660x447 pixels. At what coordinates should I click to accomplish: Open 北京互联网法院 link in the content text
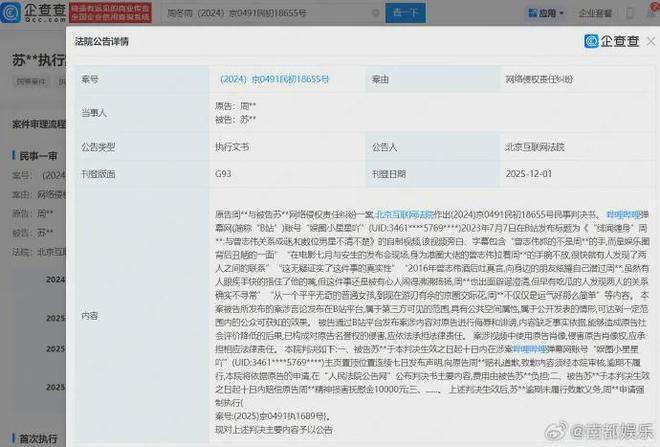coord(400,214)
